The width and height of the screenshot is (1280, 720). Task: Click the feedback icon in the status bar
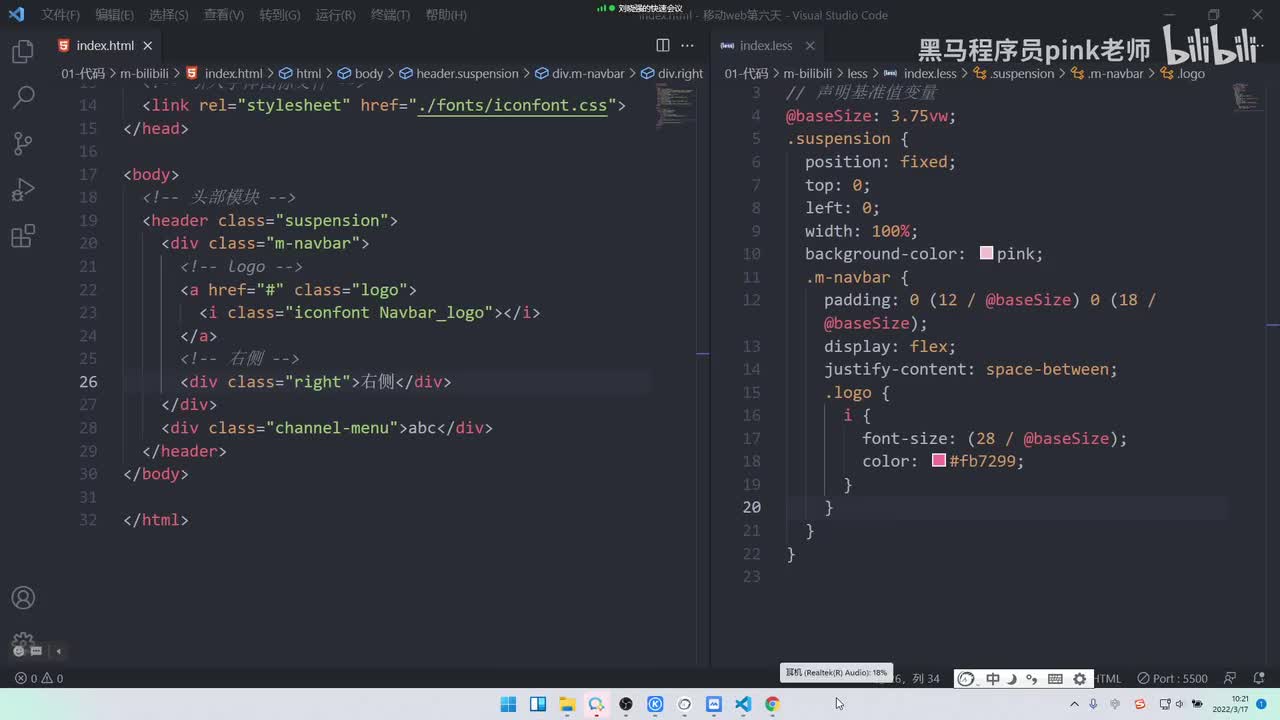[1230, 678]
